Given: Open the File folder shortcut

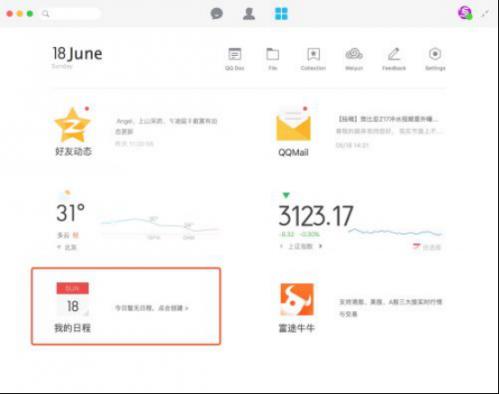Looking at the screenshot, I should tap(273, 59).
